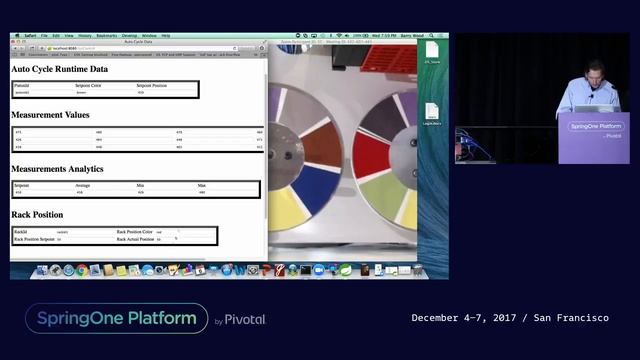Click the Safari forward button
This screenshot has height=360, width=640.
(x=22, y=48)
